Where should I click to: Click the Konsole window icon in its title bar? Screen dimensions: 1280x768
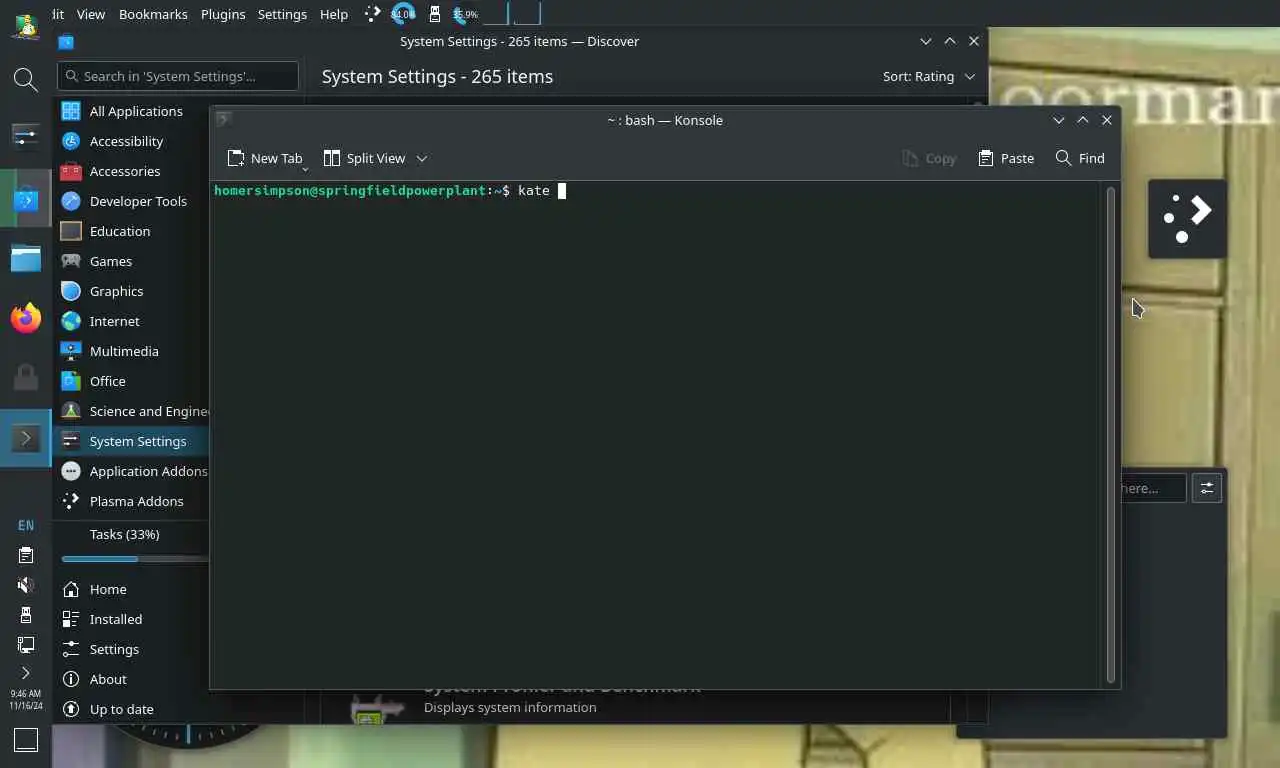pyautogui.click(x=224, y=119)
